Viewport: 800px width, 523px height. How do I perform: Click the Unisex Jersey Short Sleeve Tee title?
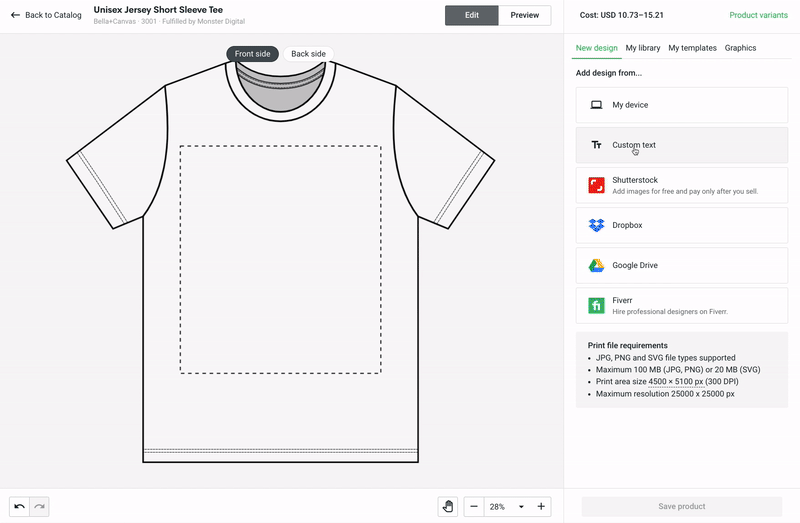pos(158,10)
